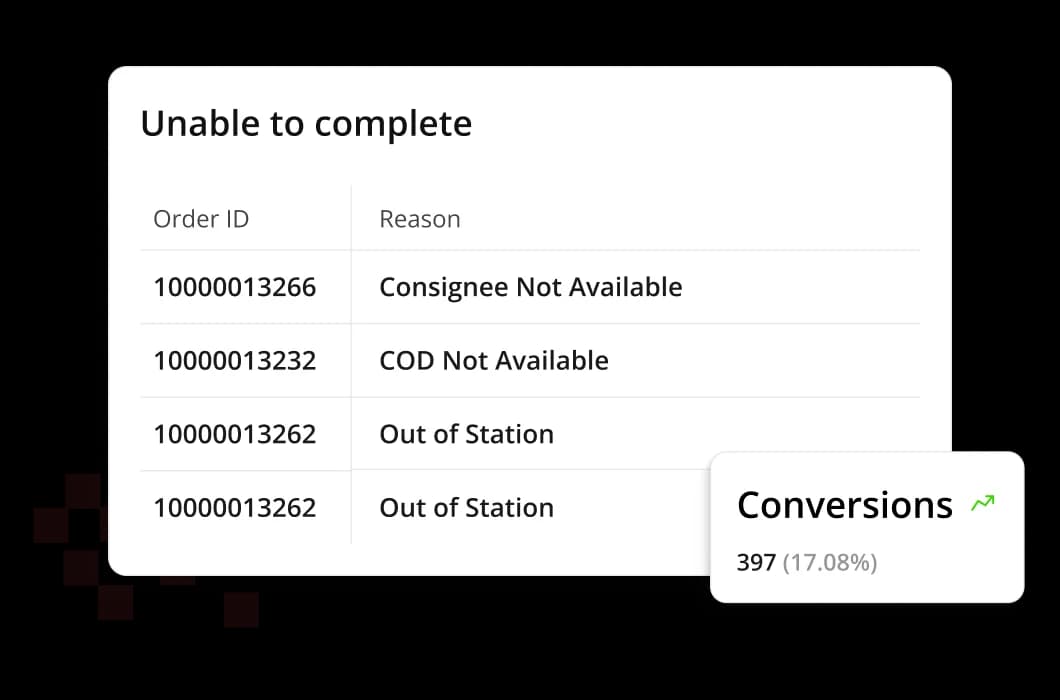Click the Unable to complete heading
1060x700 pixels.
click(305, 124)
